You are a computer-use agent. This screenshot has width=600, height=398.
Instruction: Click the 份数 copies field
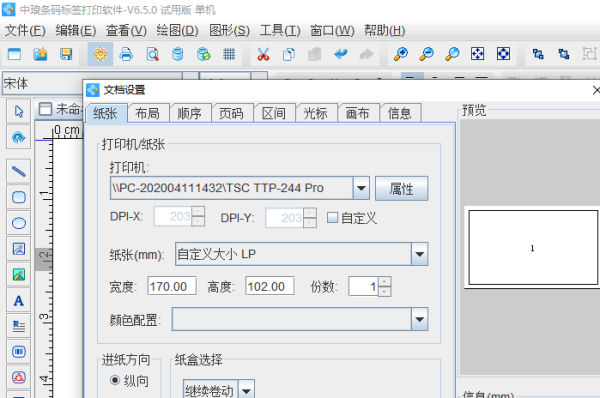click(364, 286)
